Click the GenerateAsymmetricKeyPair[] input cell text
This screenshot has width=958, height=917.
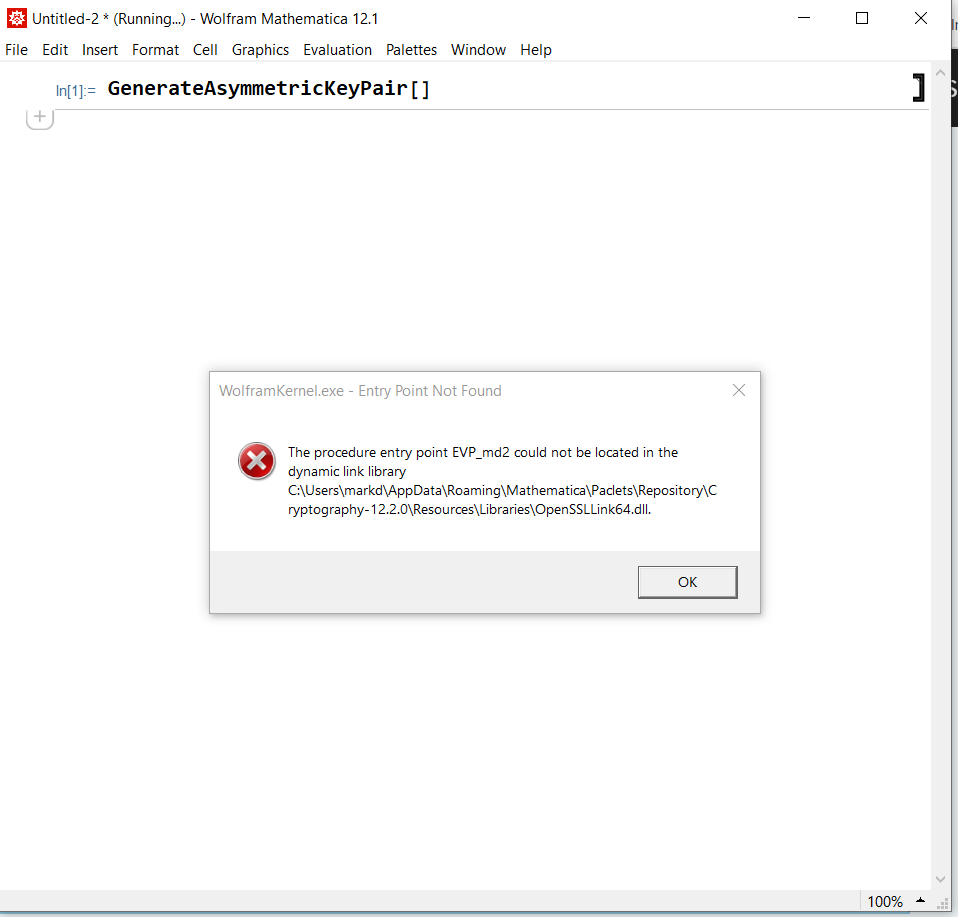(269, 89)
